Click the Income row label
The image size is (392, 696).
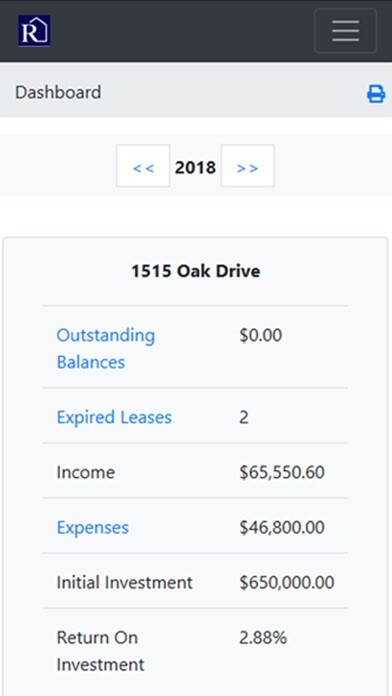click(86, 472)
